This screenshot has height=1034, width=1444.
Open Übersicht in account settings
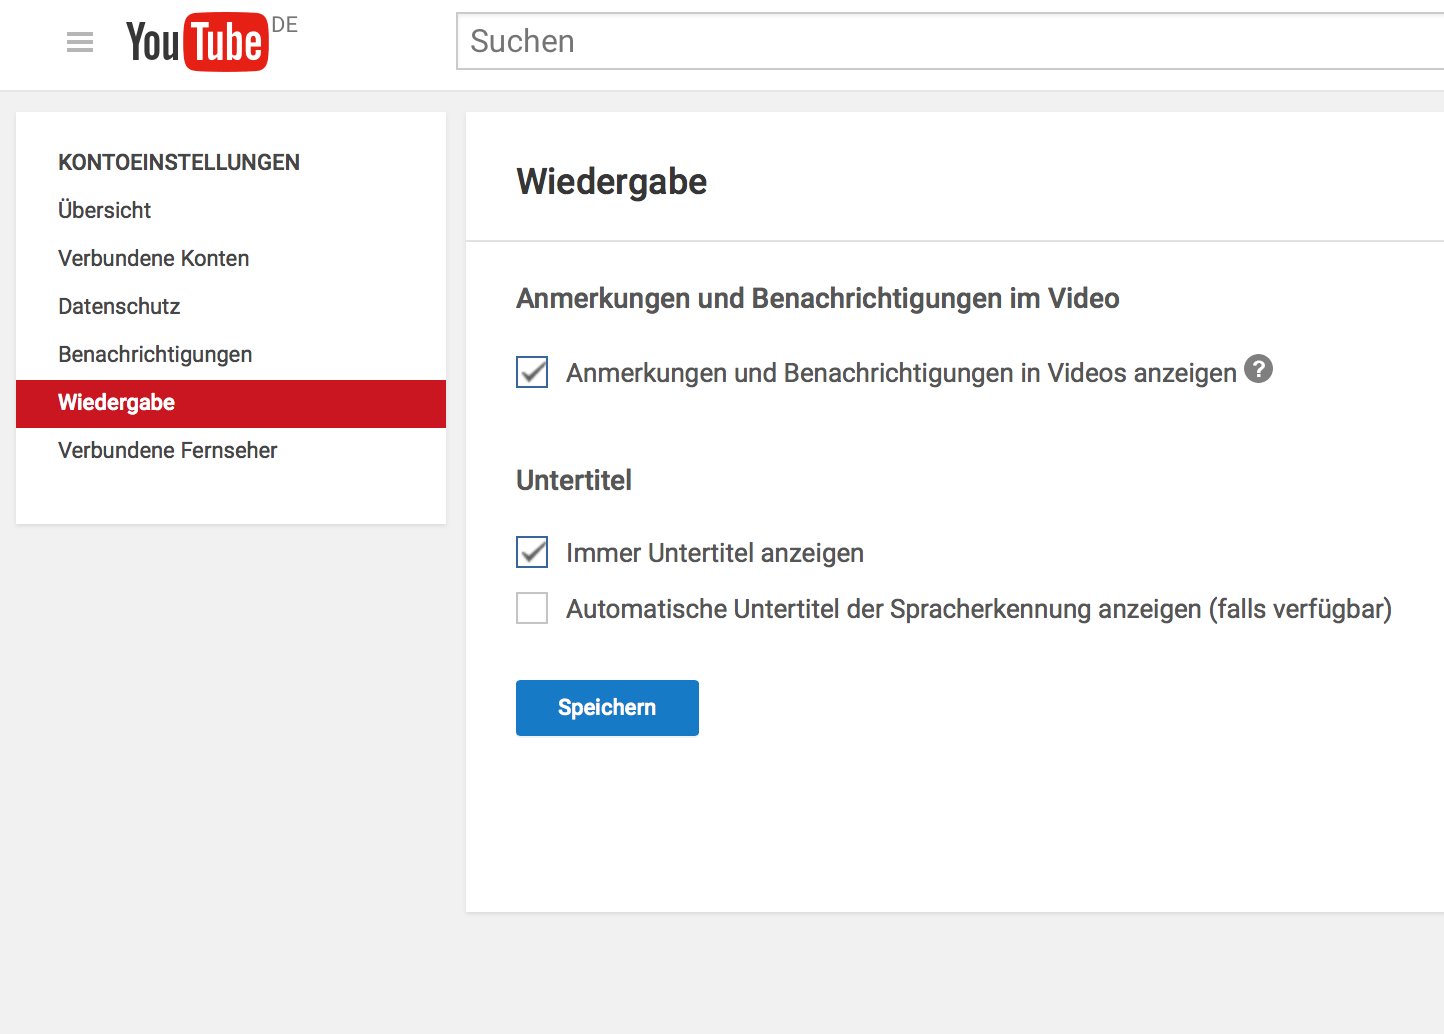pyautogui.click(x=105, y=210)
